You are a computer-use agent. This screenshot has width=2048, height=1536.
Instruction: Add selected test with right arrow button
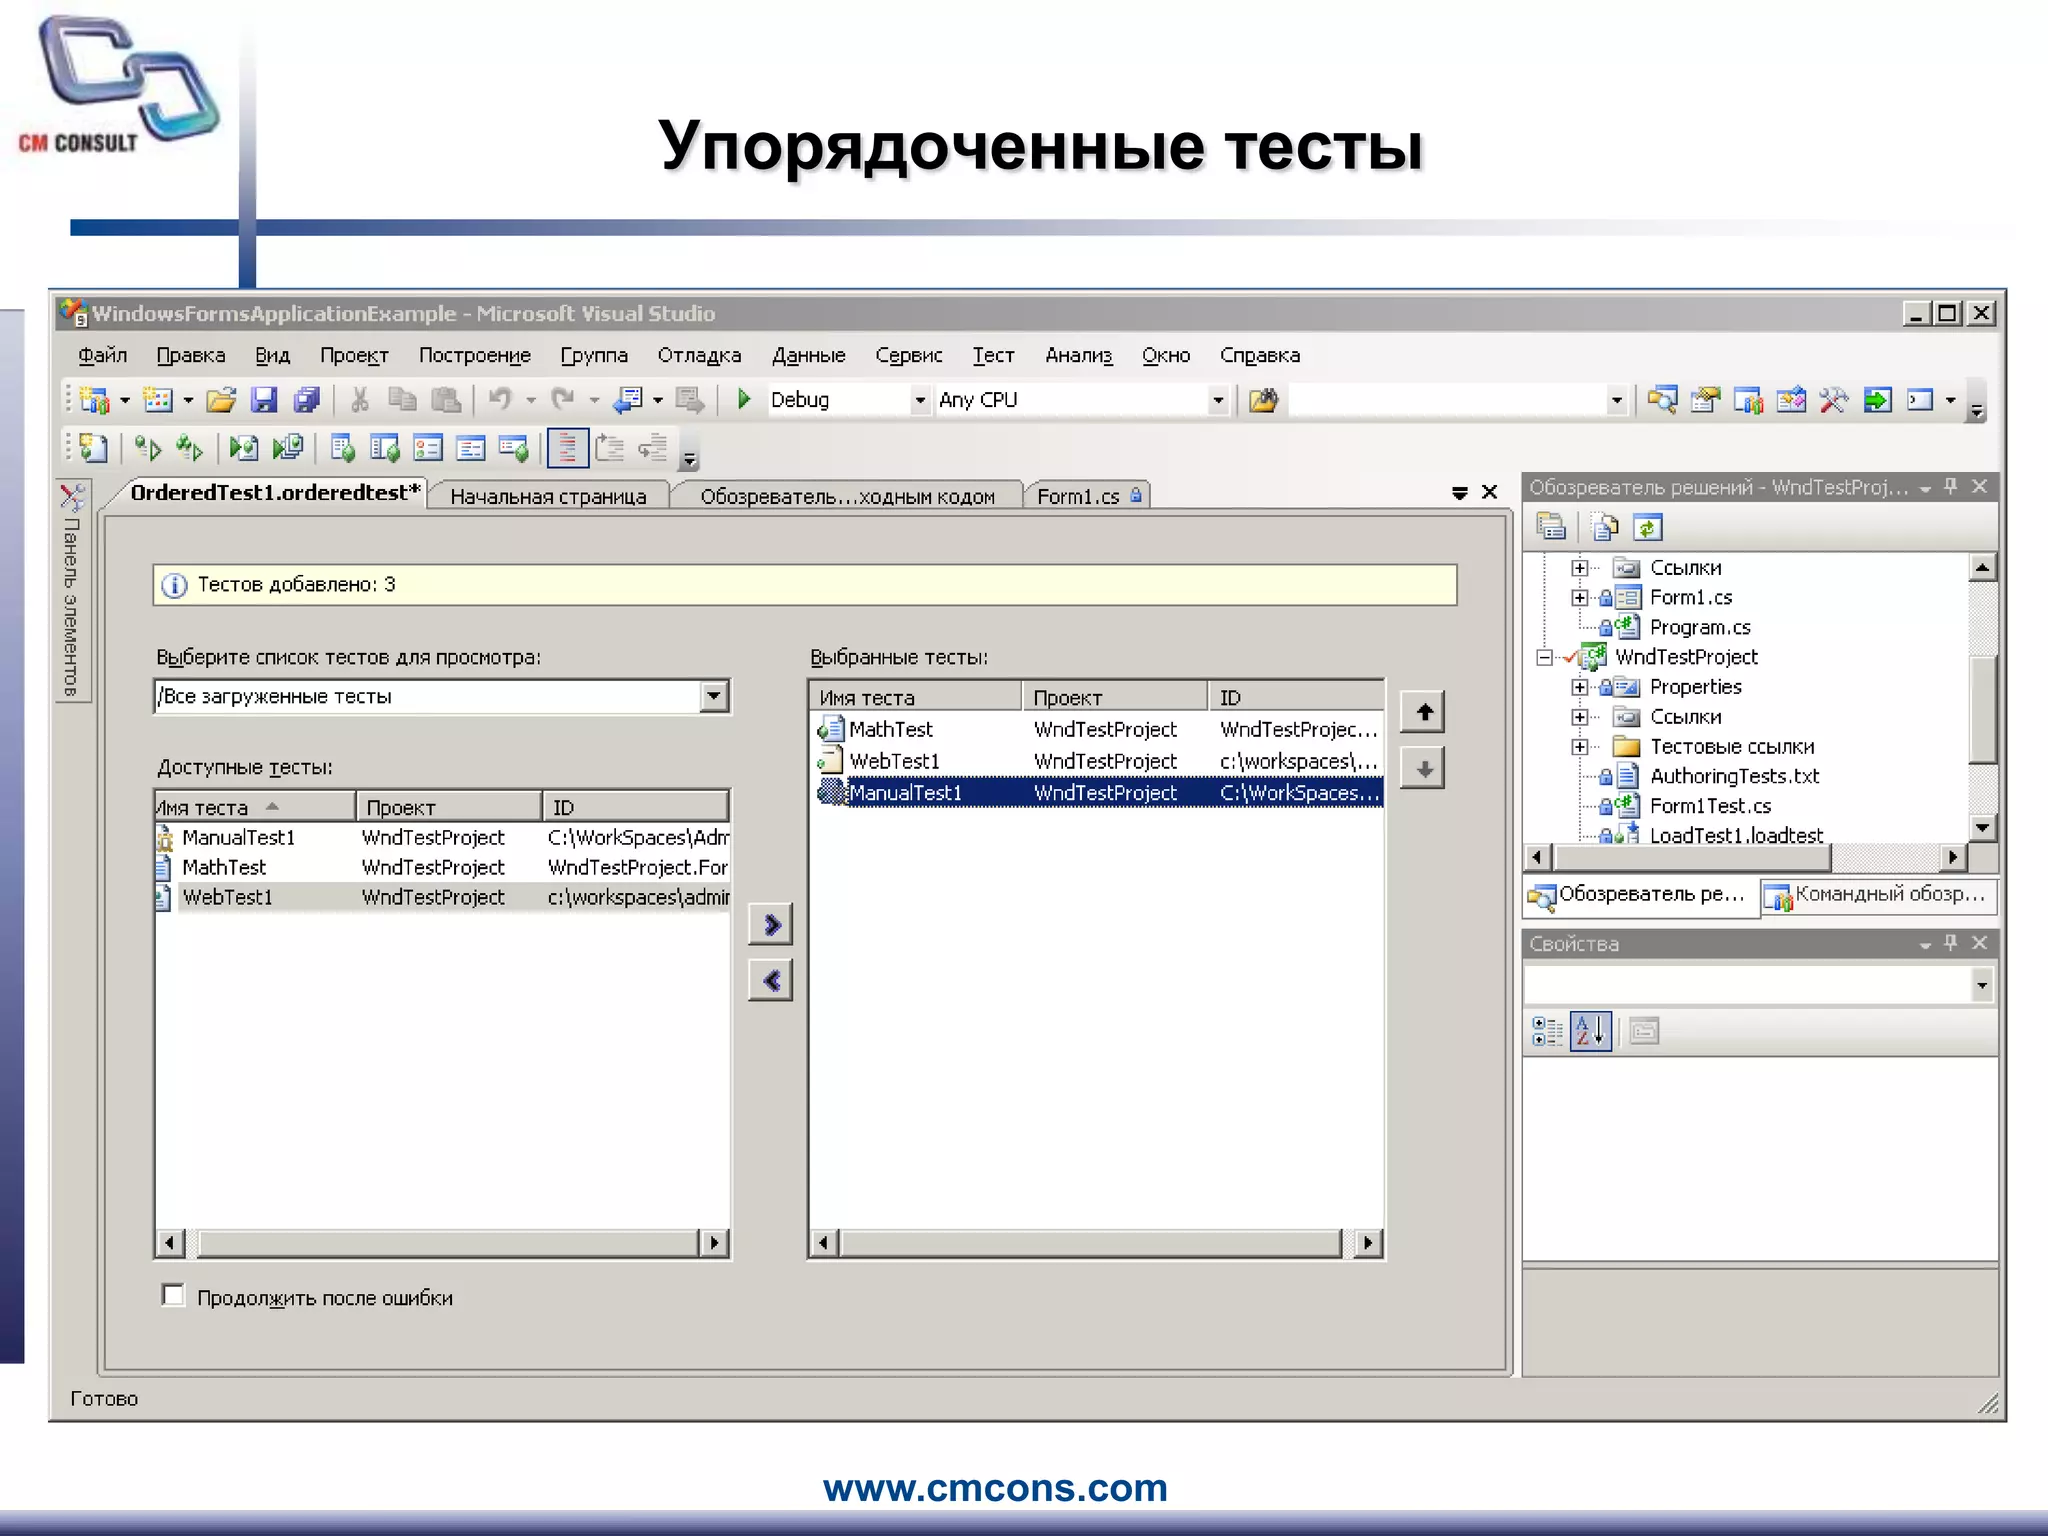(x=770, y=925)
